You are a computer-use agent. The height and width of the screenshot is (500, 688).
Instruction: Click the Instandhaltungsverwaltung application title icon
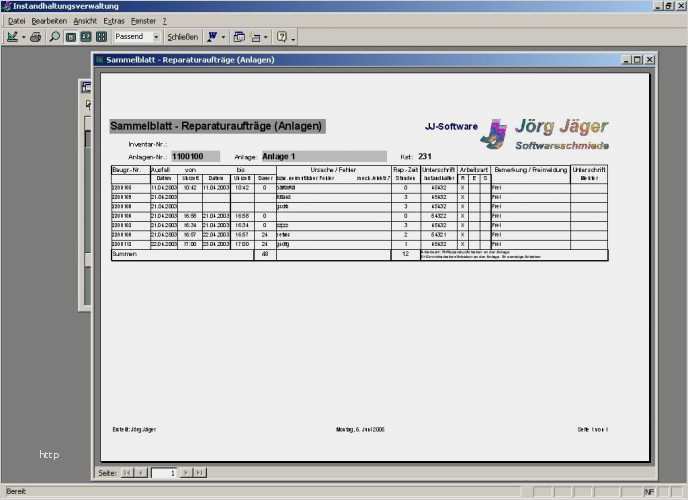[6, 6]
